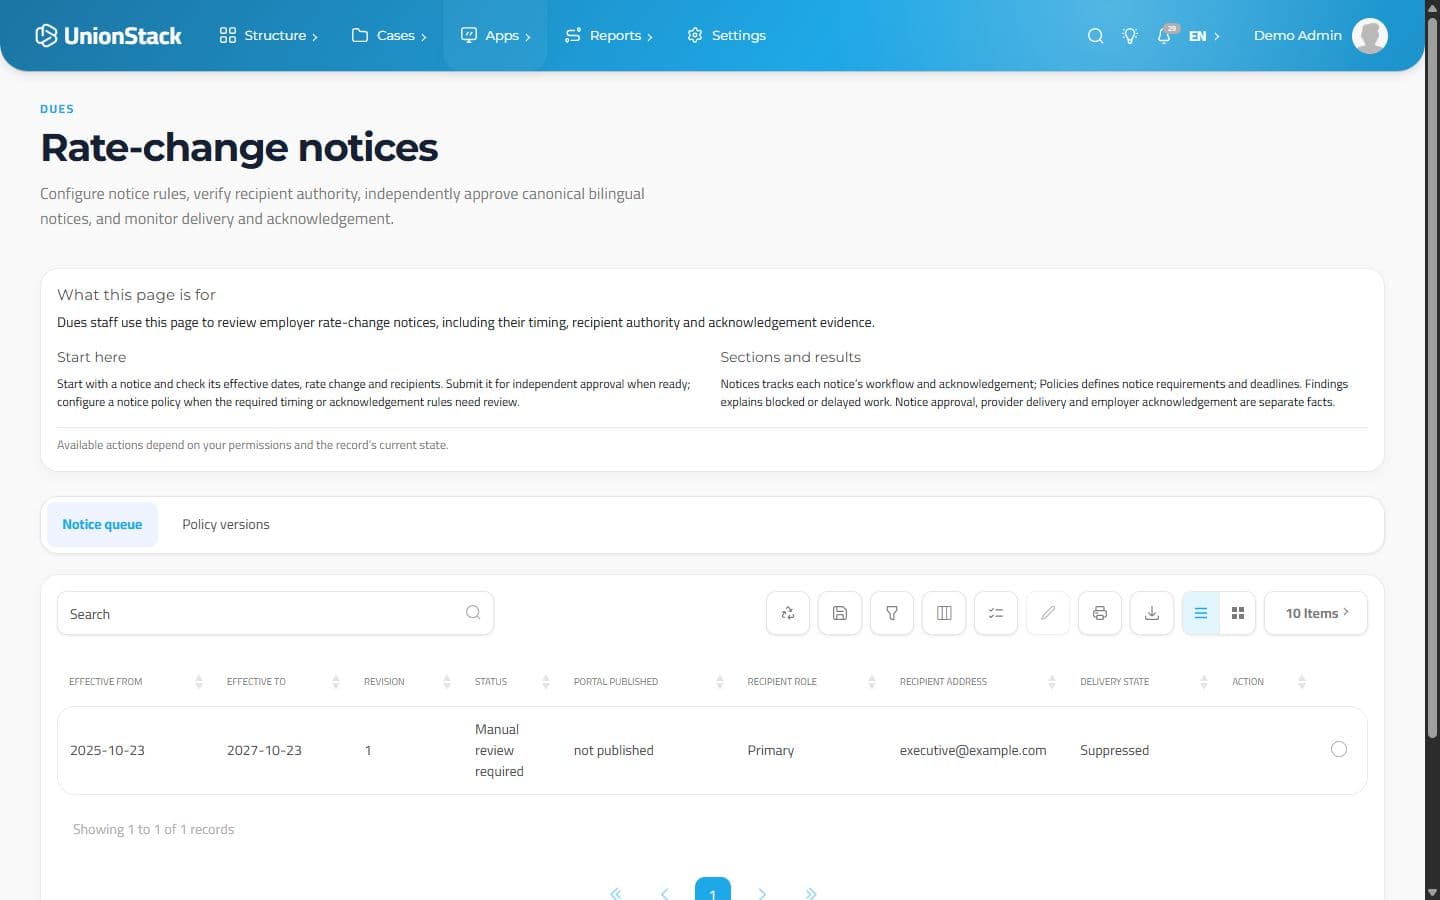
Task: Click the Demo Admin avatar
Action: [x=1369, y=35]
